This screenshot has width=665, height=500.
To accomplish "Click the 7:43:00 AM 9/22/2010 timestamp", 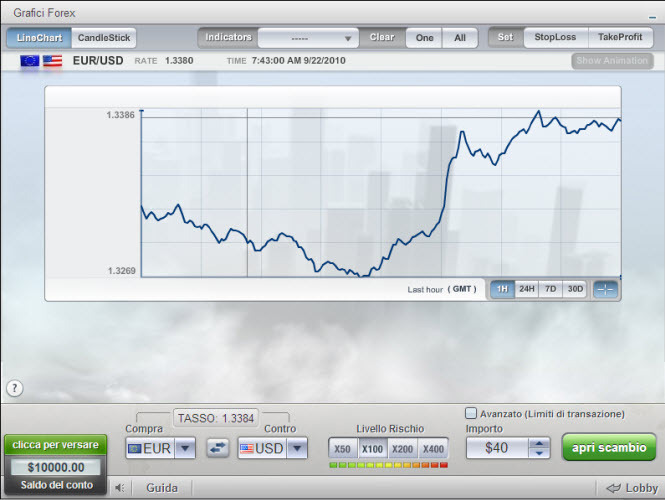I will pyautogui.click(x=299, y=61).
